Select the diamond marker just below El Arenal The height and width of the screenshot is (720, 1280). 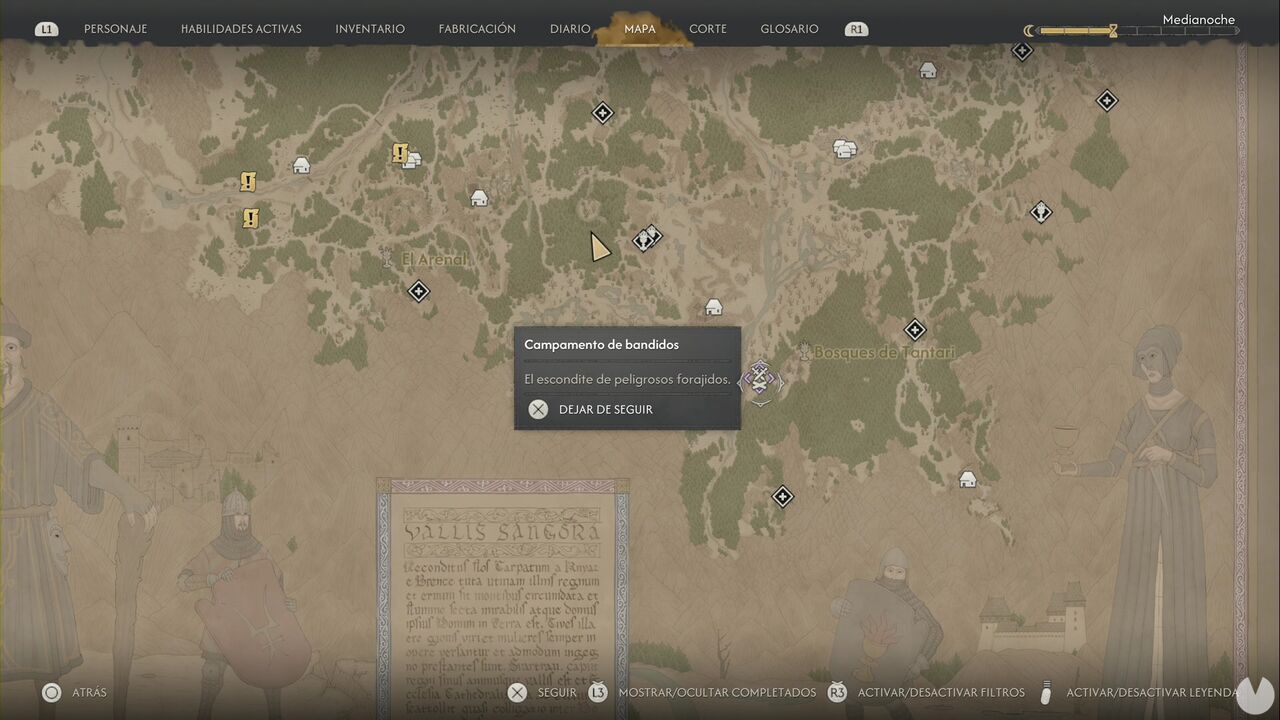tap(419, 291)
